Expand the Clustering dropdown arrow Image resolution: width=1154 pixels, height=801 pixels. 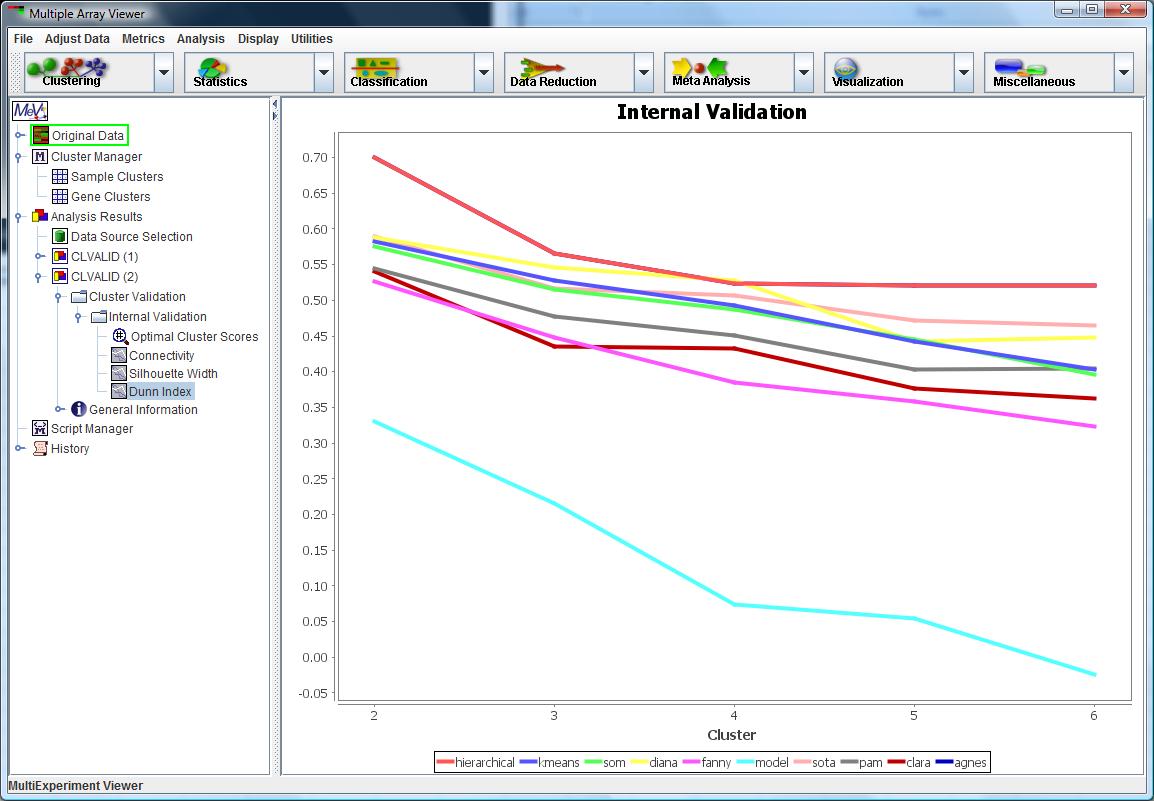tap(164, 73)
